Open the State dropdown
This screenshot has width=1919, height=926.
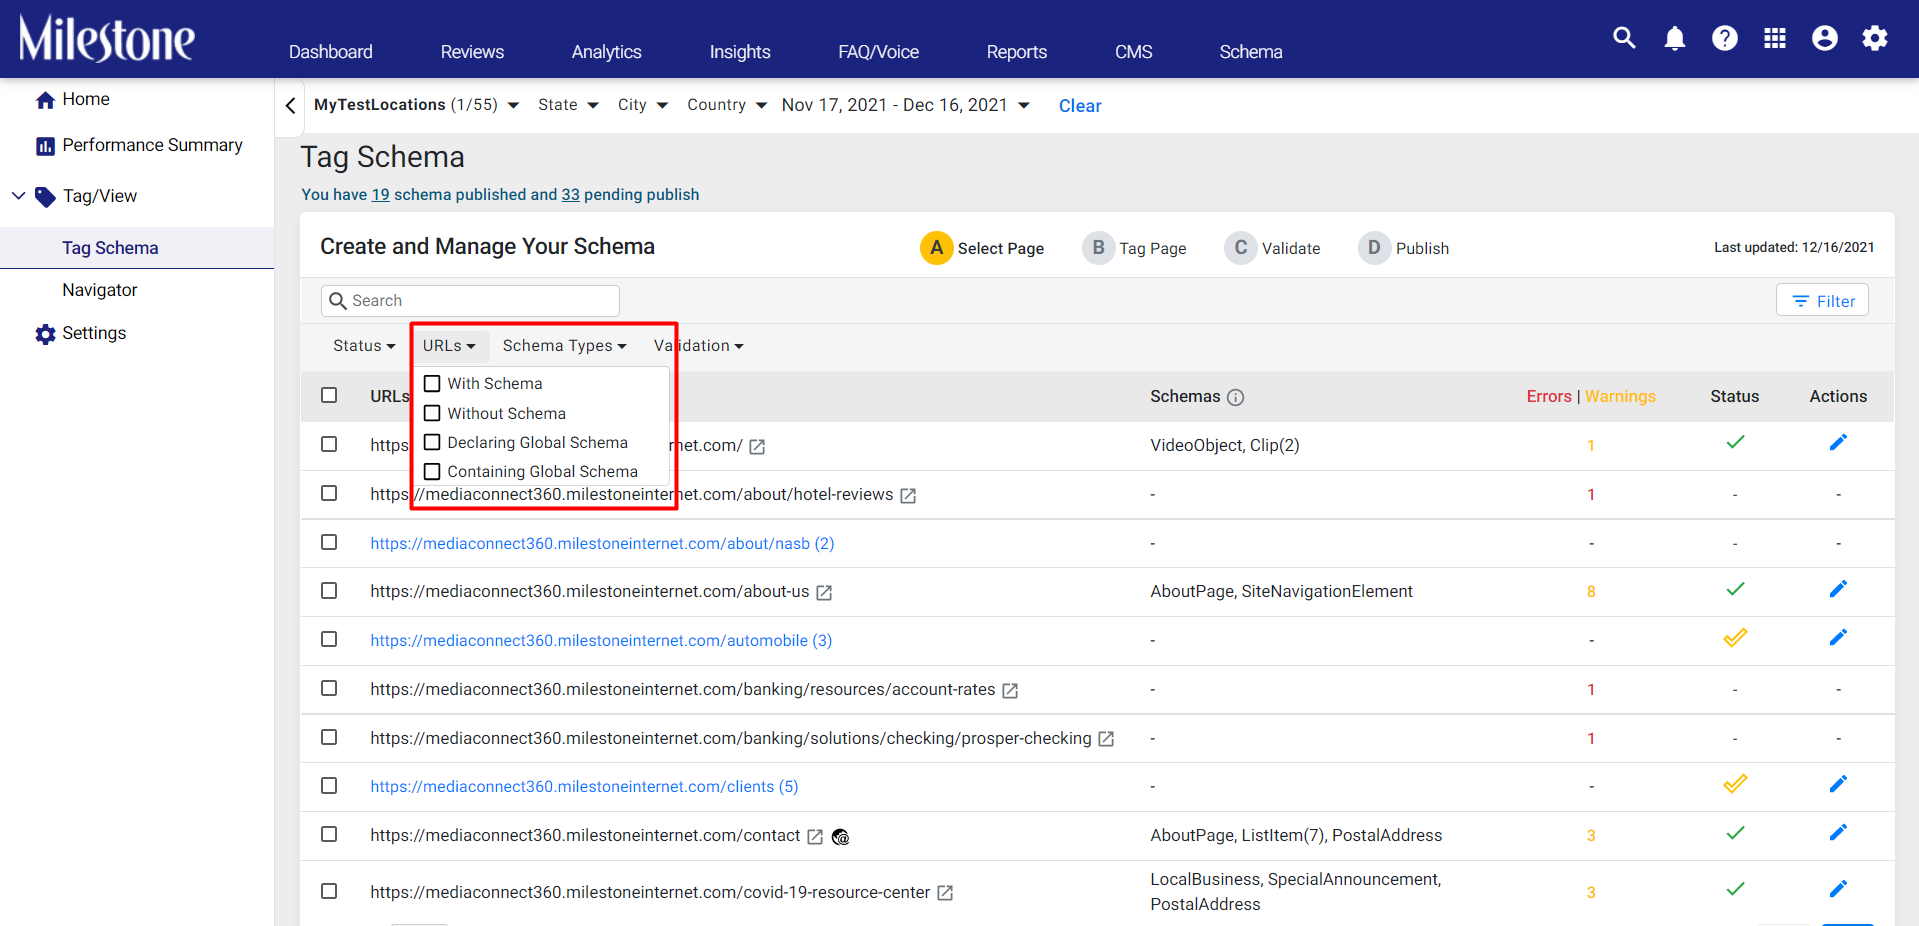(568, 105)
